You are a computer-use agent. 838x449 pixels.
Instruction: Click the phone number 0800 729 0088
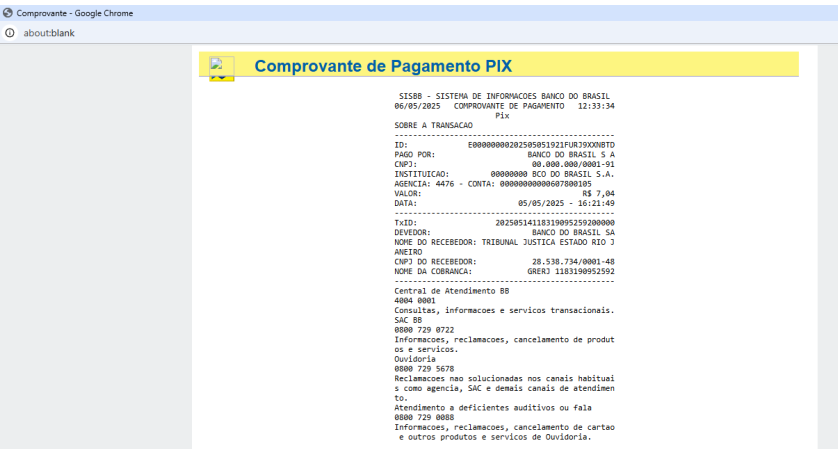tap(424, 417)
